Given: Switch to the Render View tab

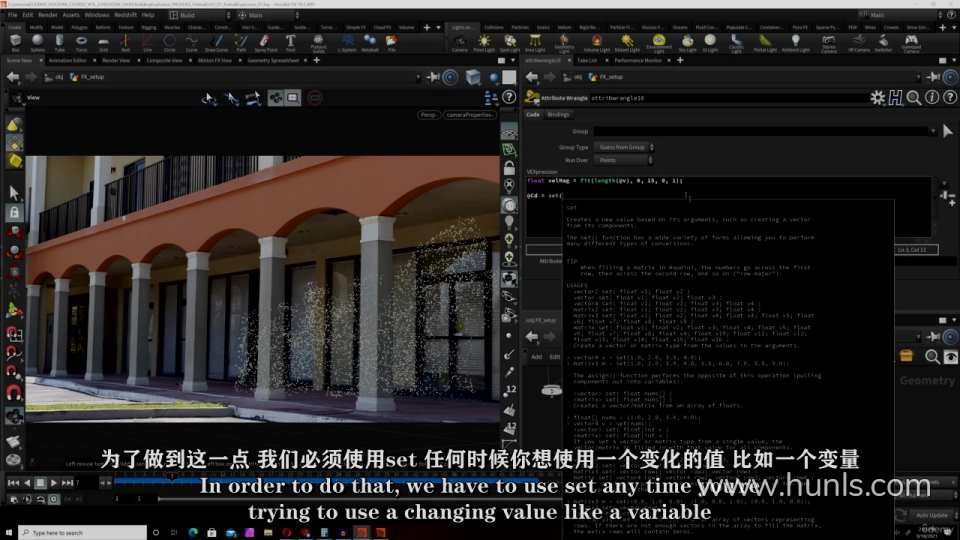Looking at the screenshot, I should pyautogui.click(x=116, y=61).
